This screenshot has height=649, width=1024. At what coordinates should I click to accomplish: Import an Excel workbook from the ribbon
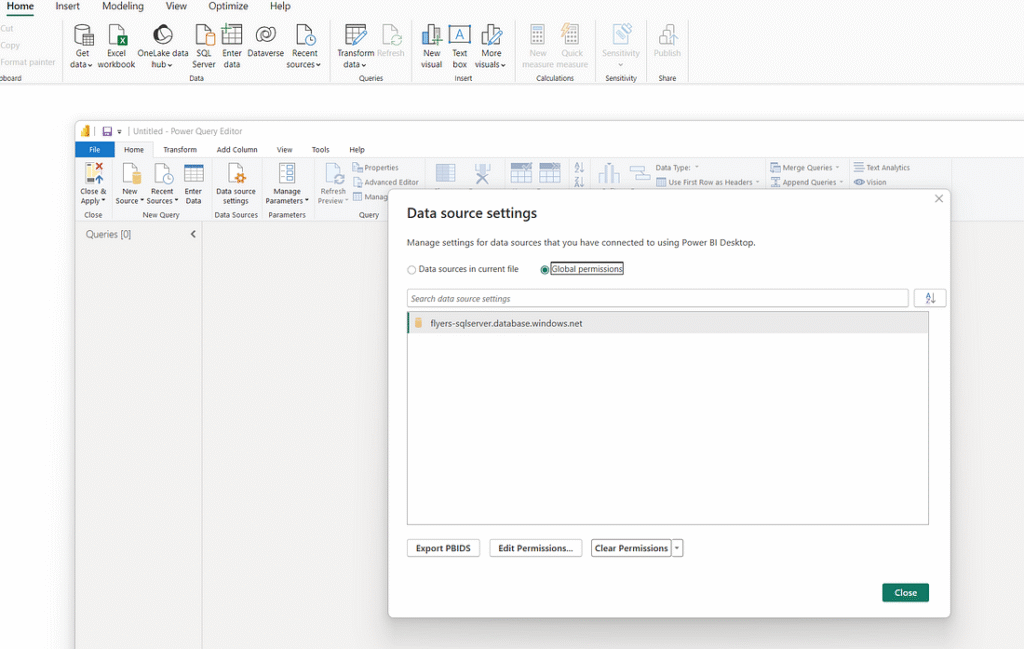(116, 46)
